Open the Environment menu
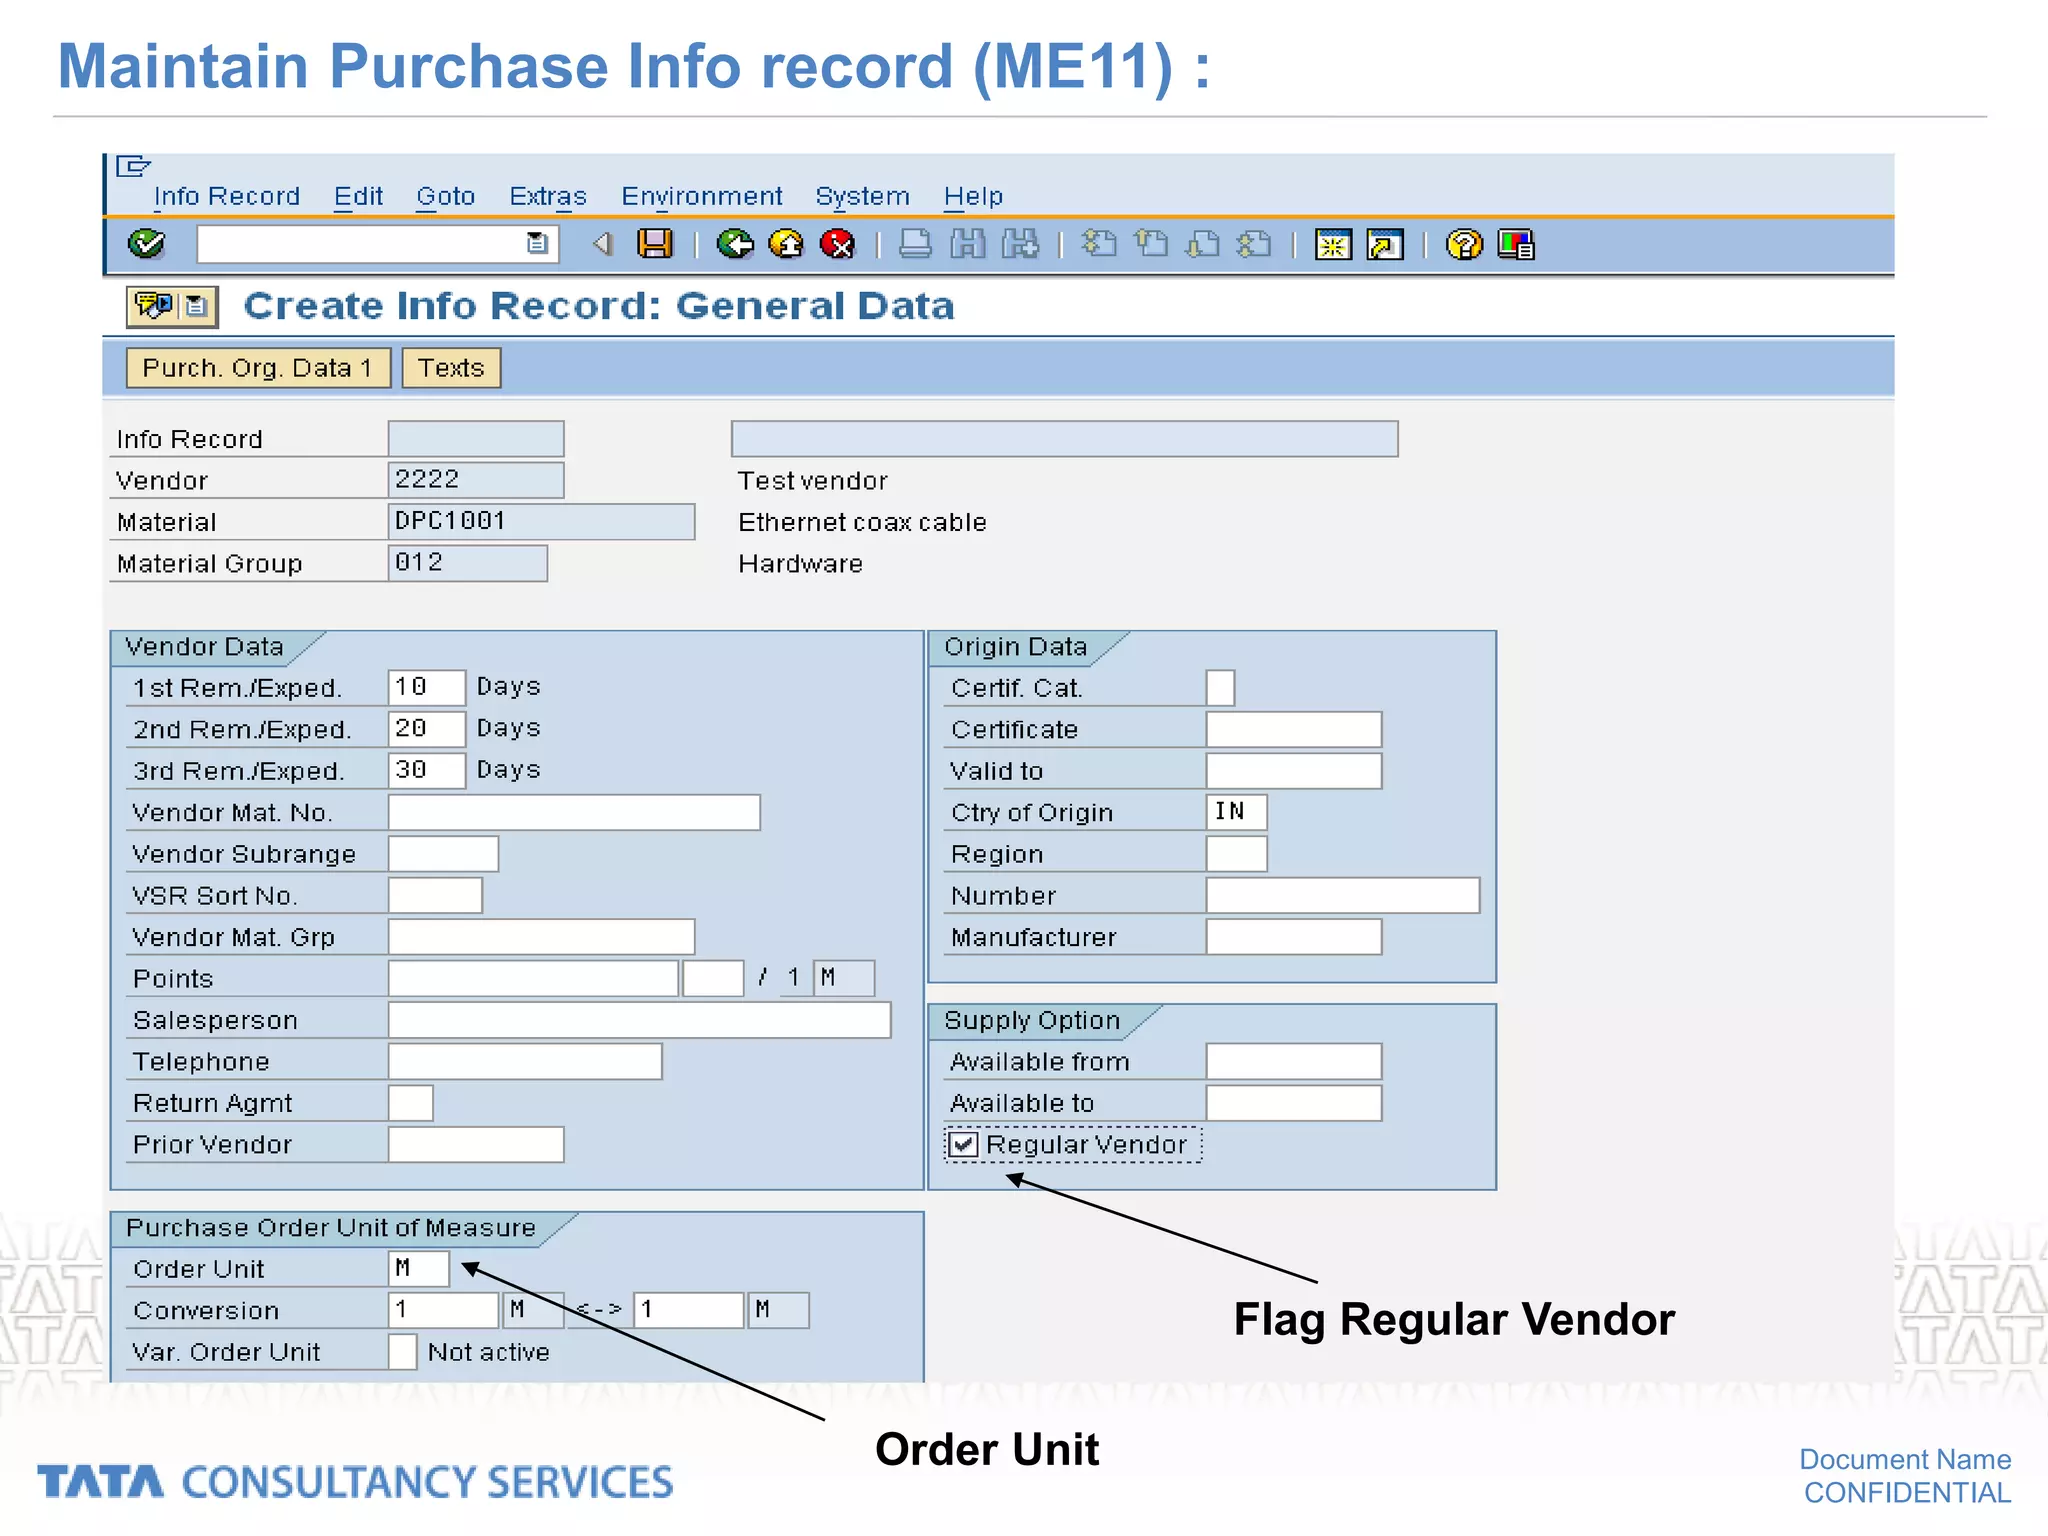This screenshot has height=1536, width=2048. pos(702,196)
